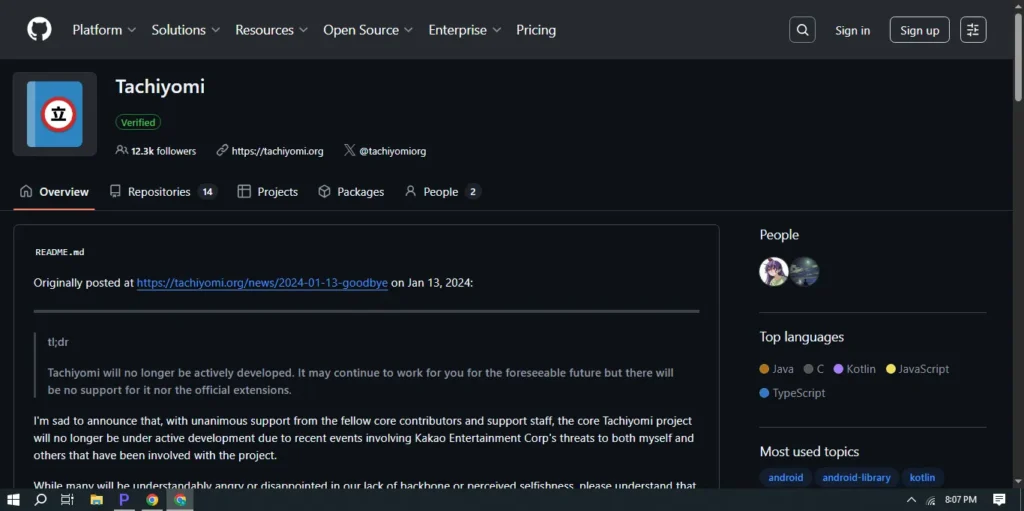This screenshot has height=511, width=1024.
Task: Click the People person icon
Action: [410, 191]
